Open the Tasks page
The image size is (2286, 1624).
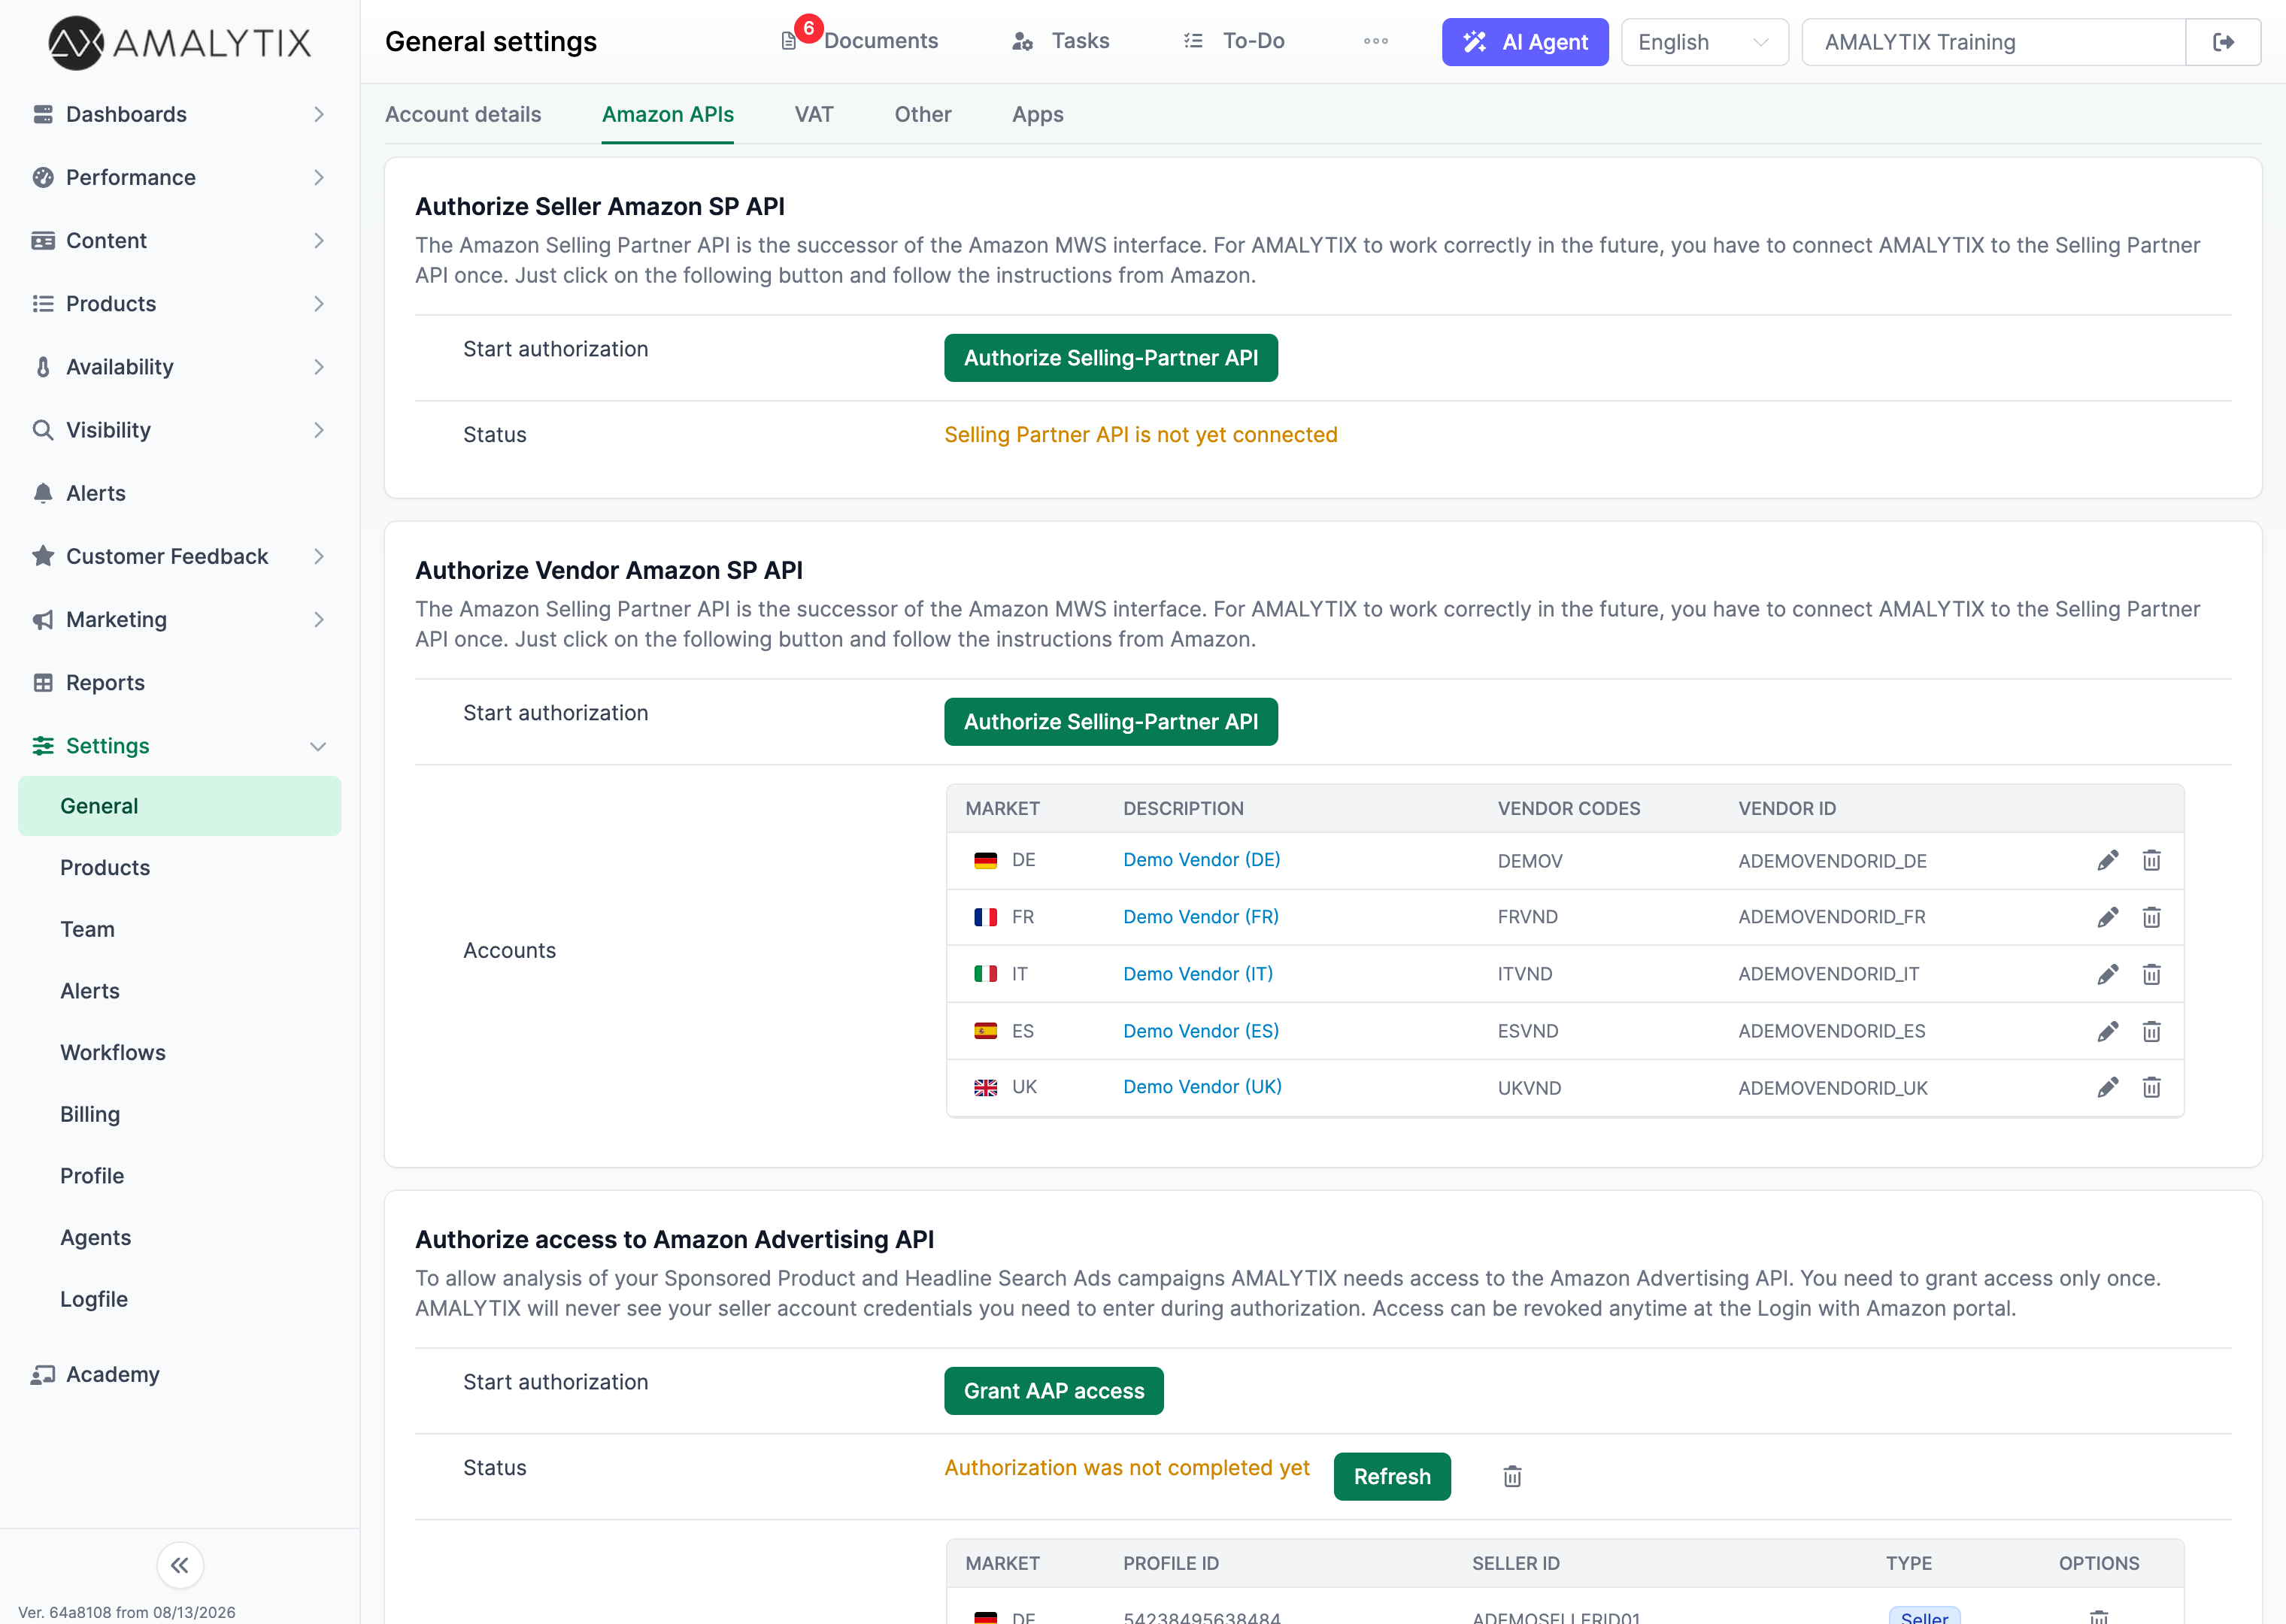pos(1061,41)
